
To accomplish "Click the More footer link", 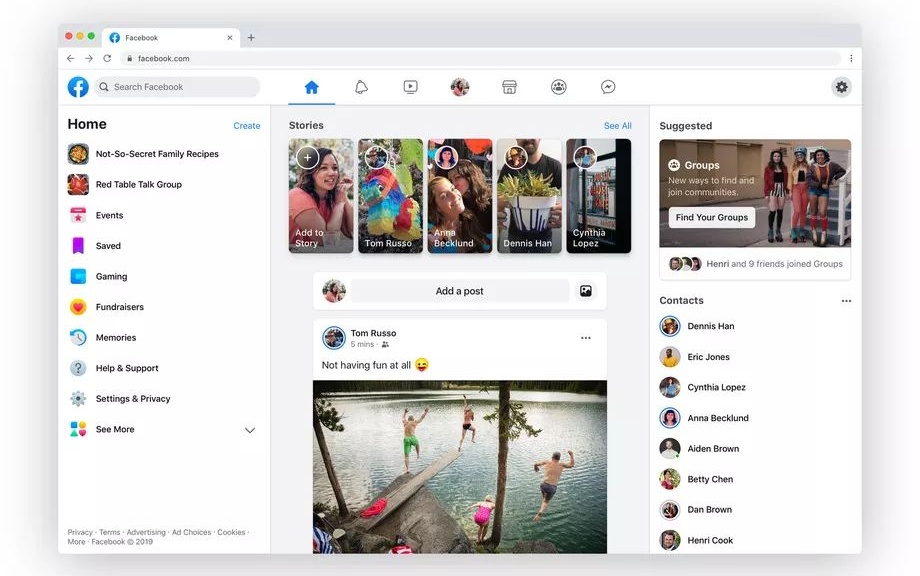I will [76, 541].
